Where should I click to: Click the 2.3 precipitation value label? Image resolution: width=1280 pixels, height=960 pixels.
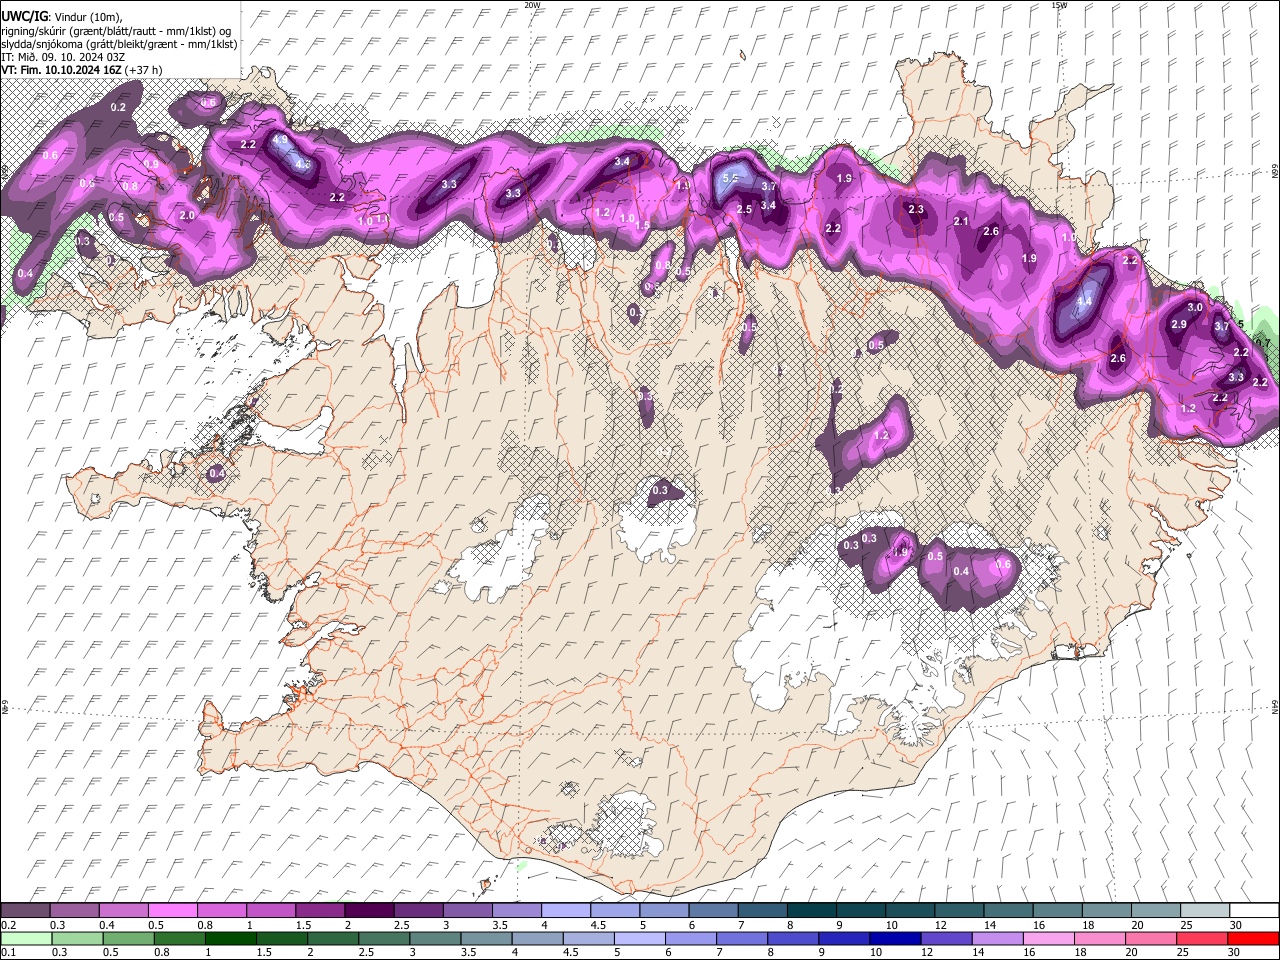916,209
